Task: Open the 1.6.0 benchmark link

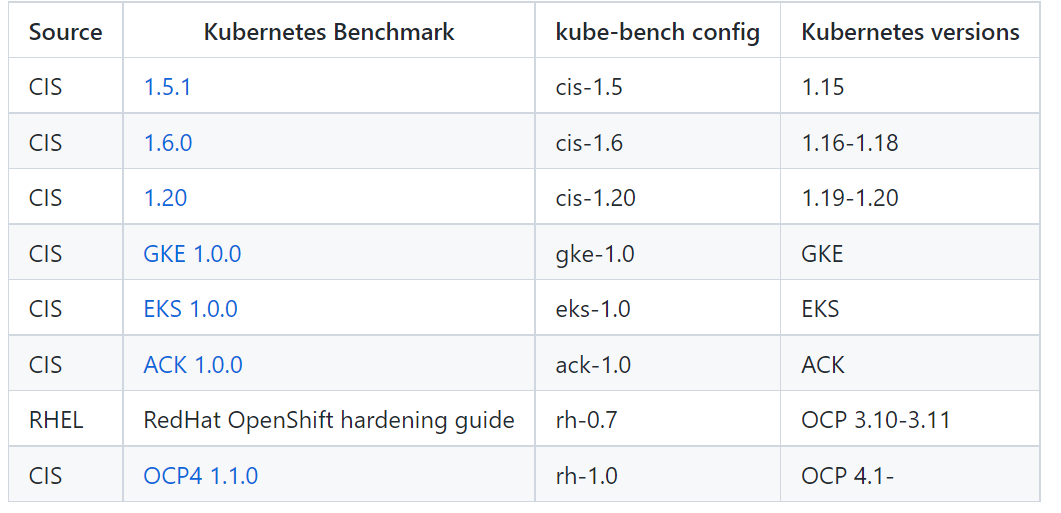Action: (168, 143)
